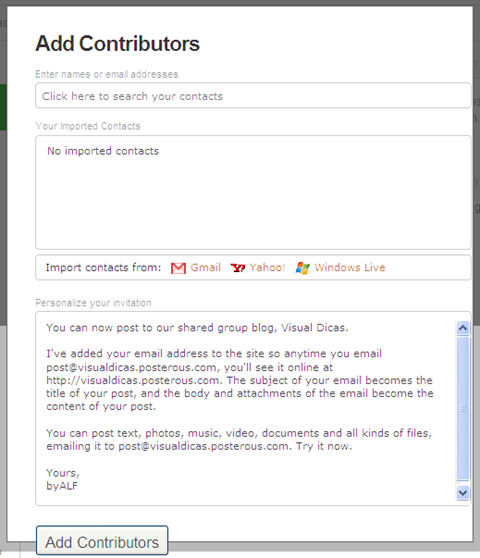480x558 pixels.
Task: Click the Add Contributors submit button
Action: click(x=102, y=542)
